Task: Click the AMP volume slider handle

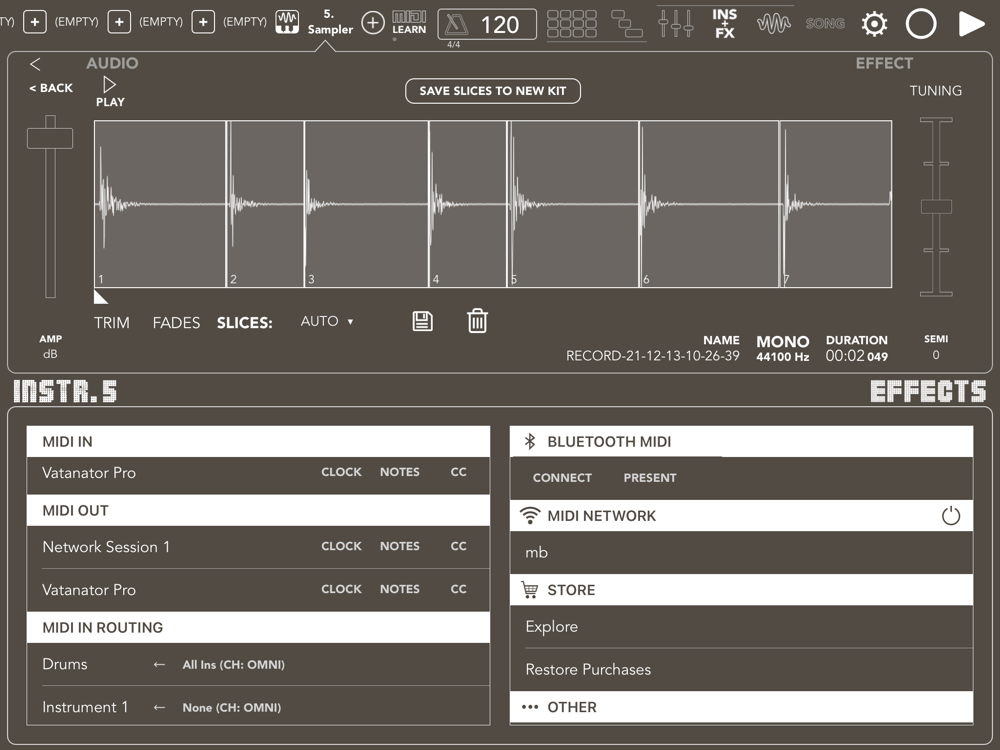Action: coord(50,138)
